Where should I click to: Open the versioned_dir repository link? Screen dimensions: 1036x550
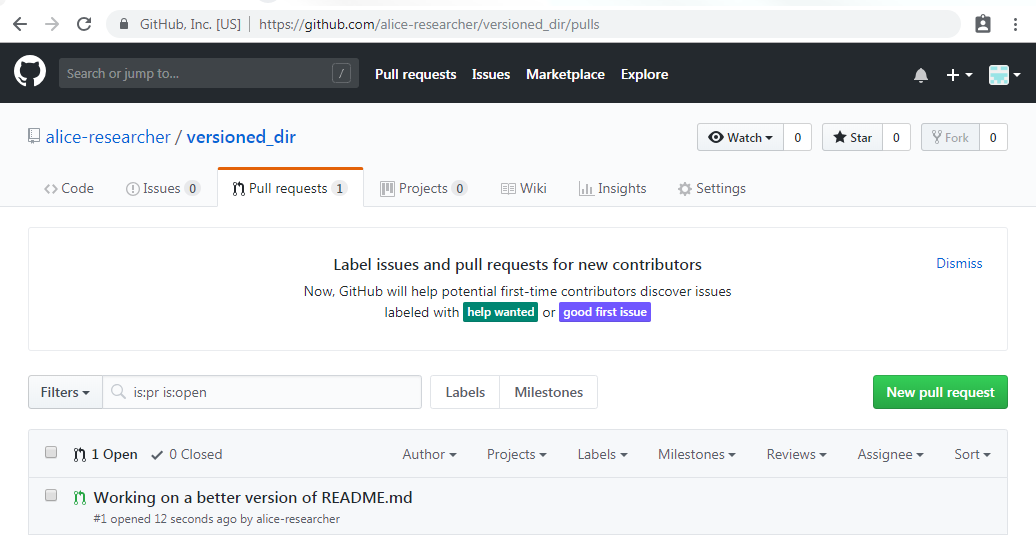241,137
